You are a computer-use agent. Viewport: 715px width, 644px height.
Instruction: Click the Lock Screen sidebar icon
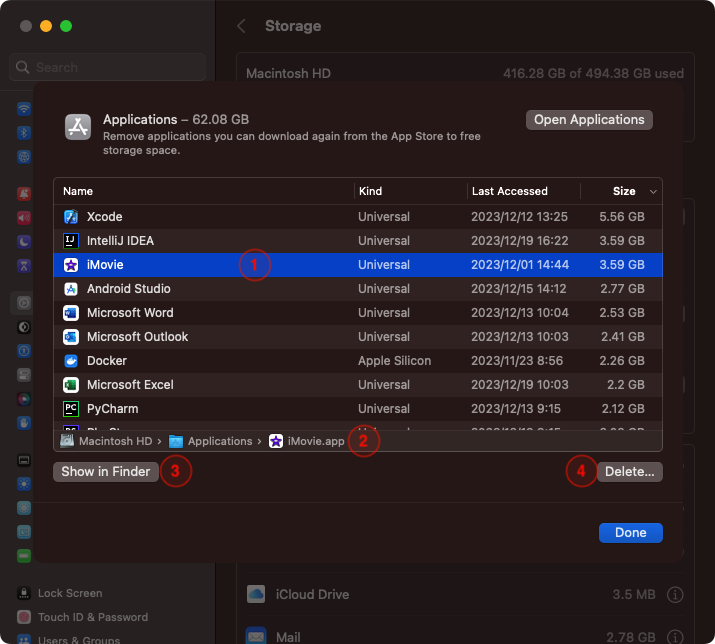(24, 593)
